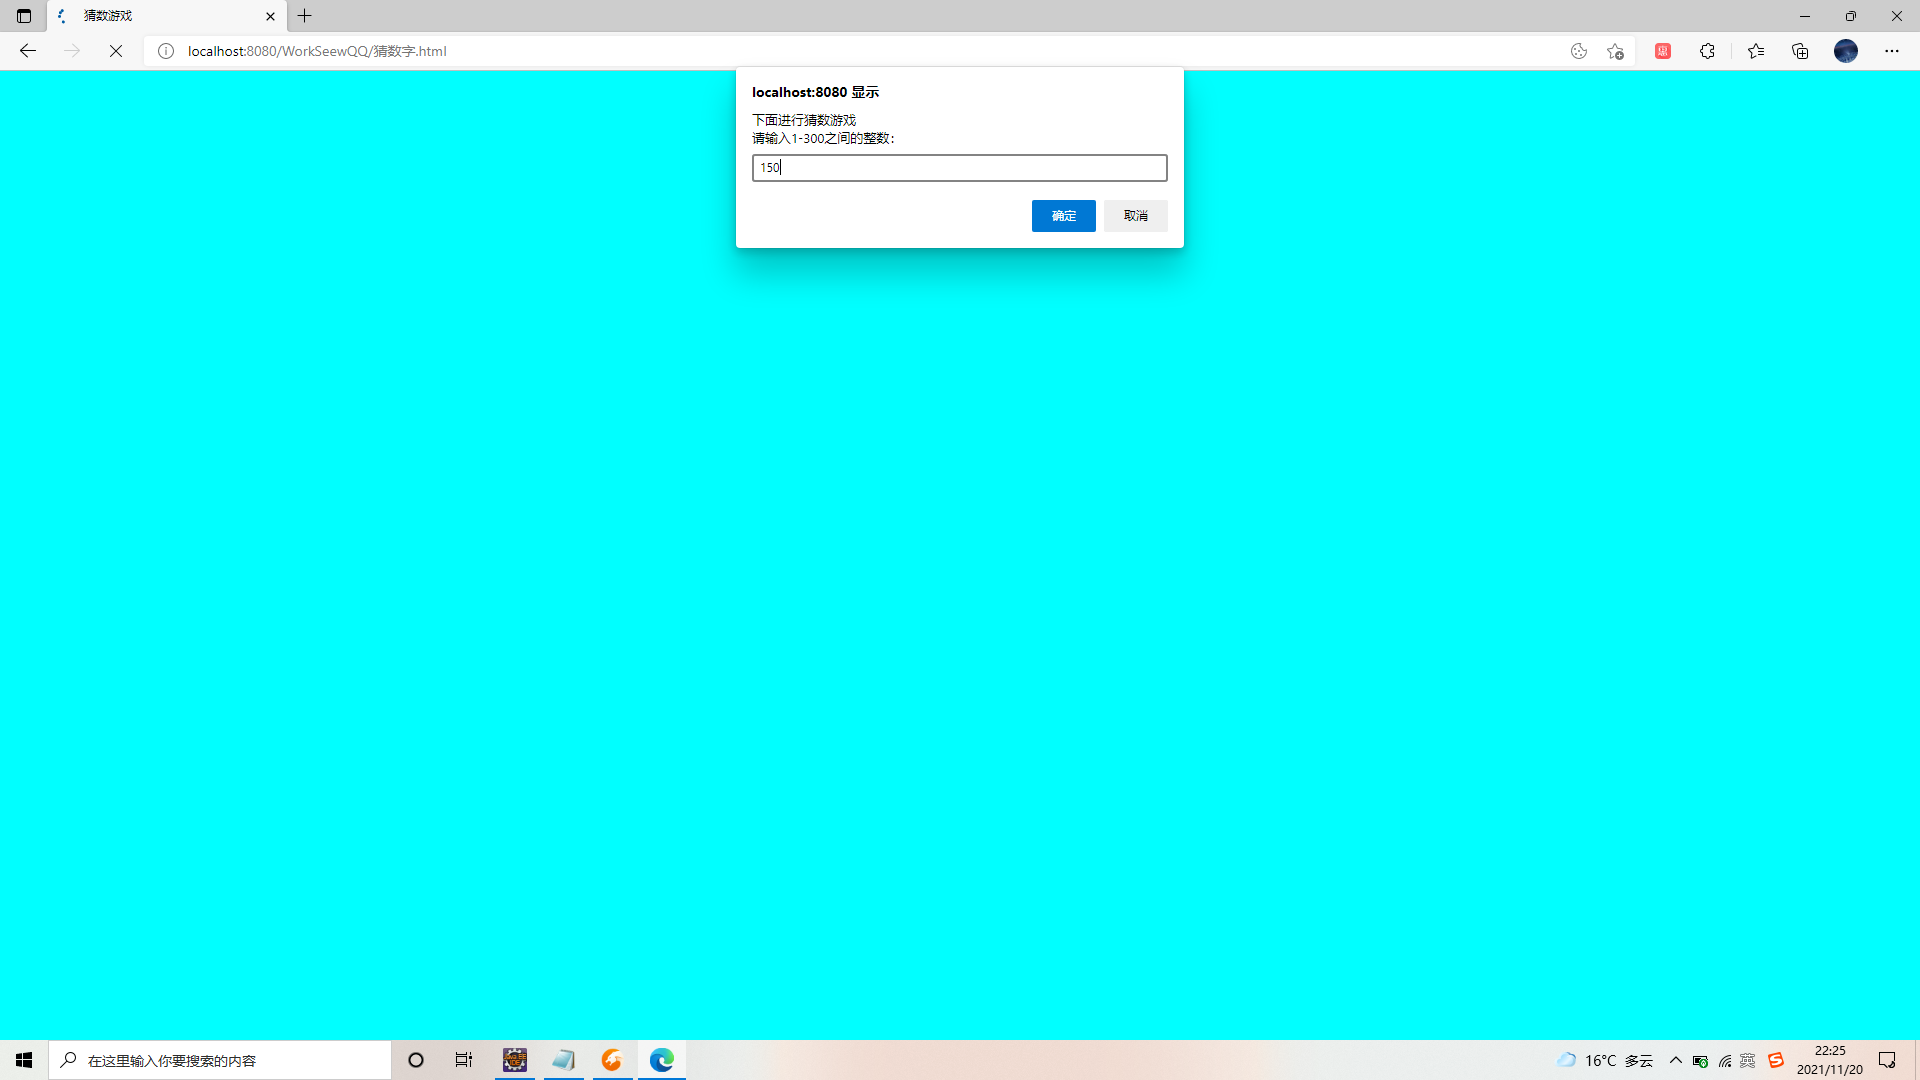Click the number input field showing 150
Image resolution: width=1920 pixels, height=1080 pixels.
pyautogui.click(x=959, y=168)
